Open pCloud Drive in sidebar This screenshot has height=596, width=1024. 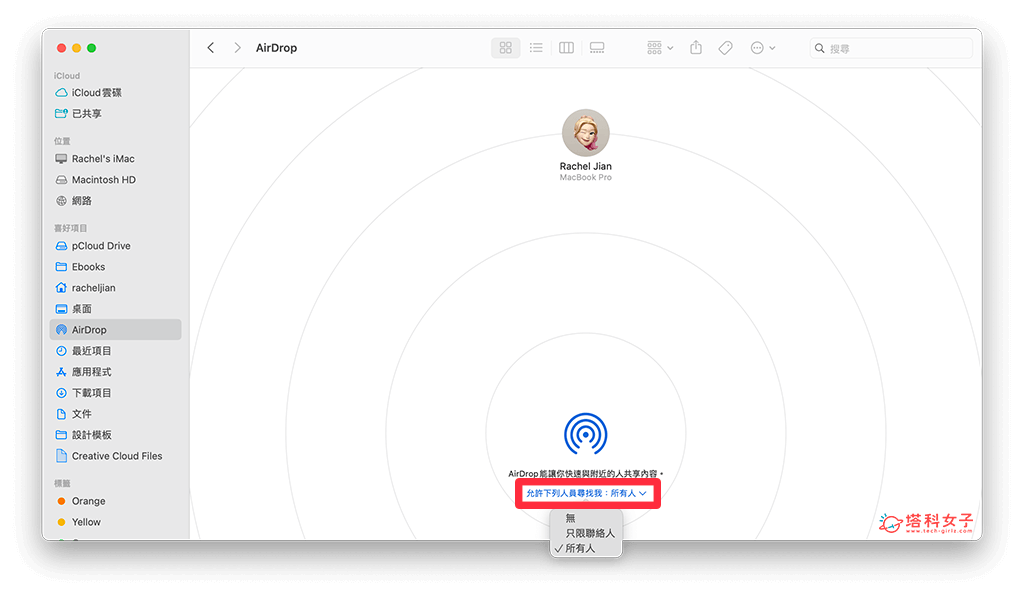pyautogui.click(x=116, y=246)
